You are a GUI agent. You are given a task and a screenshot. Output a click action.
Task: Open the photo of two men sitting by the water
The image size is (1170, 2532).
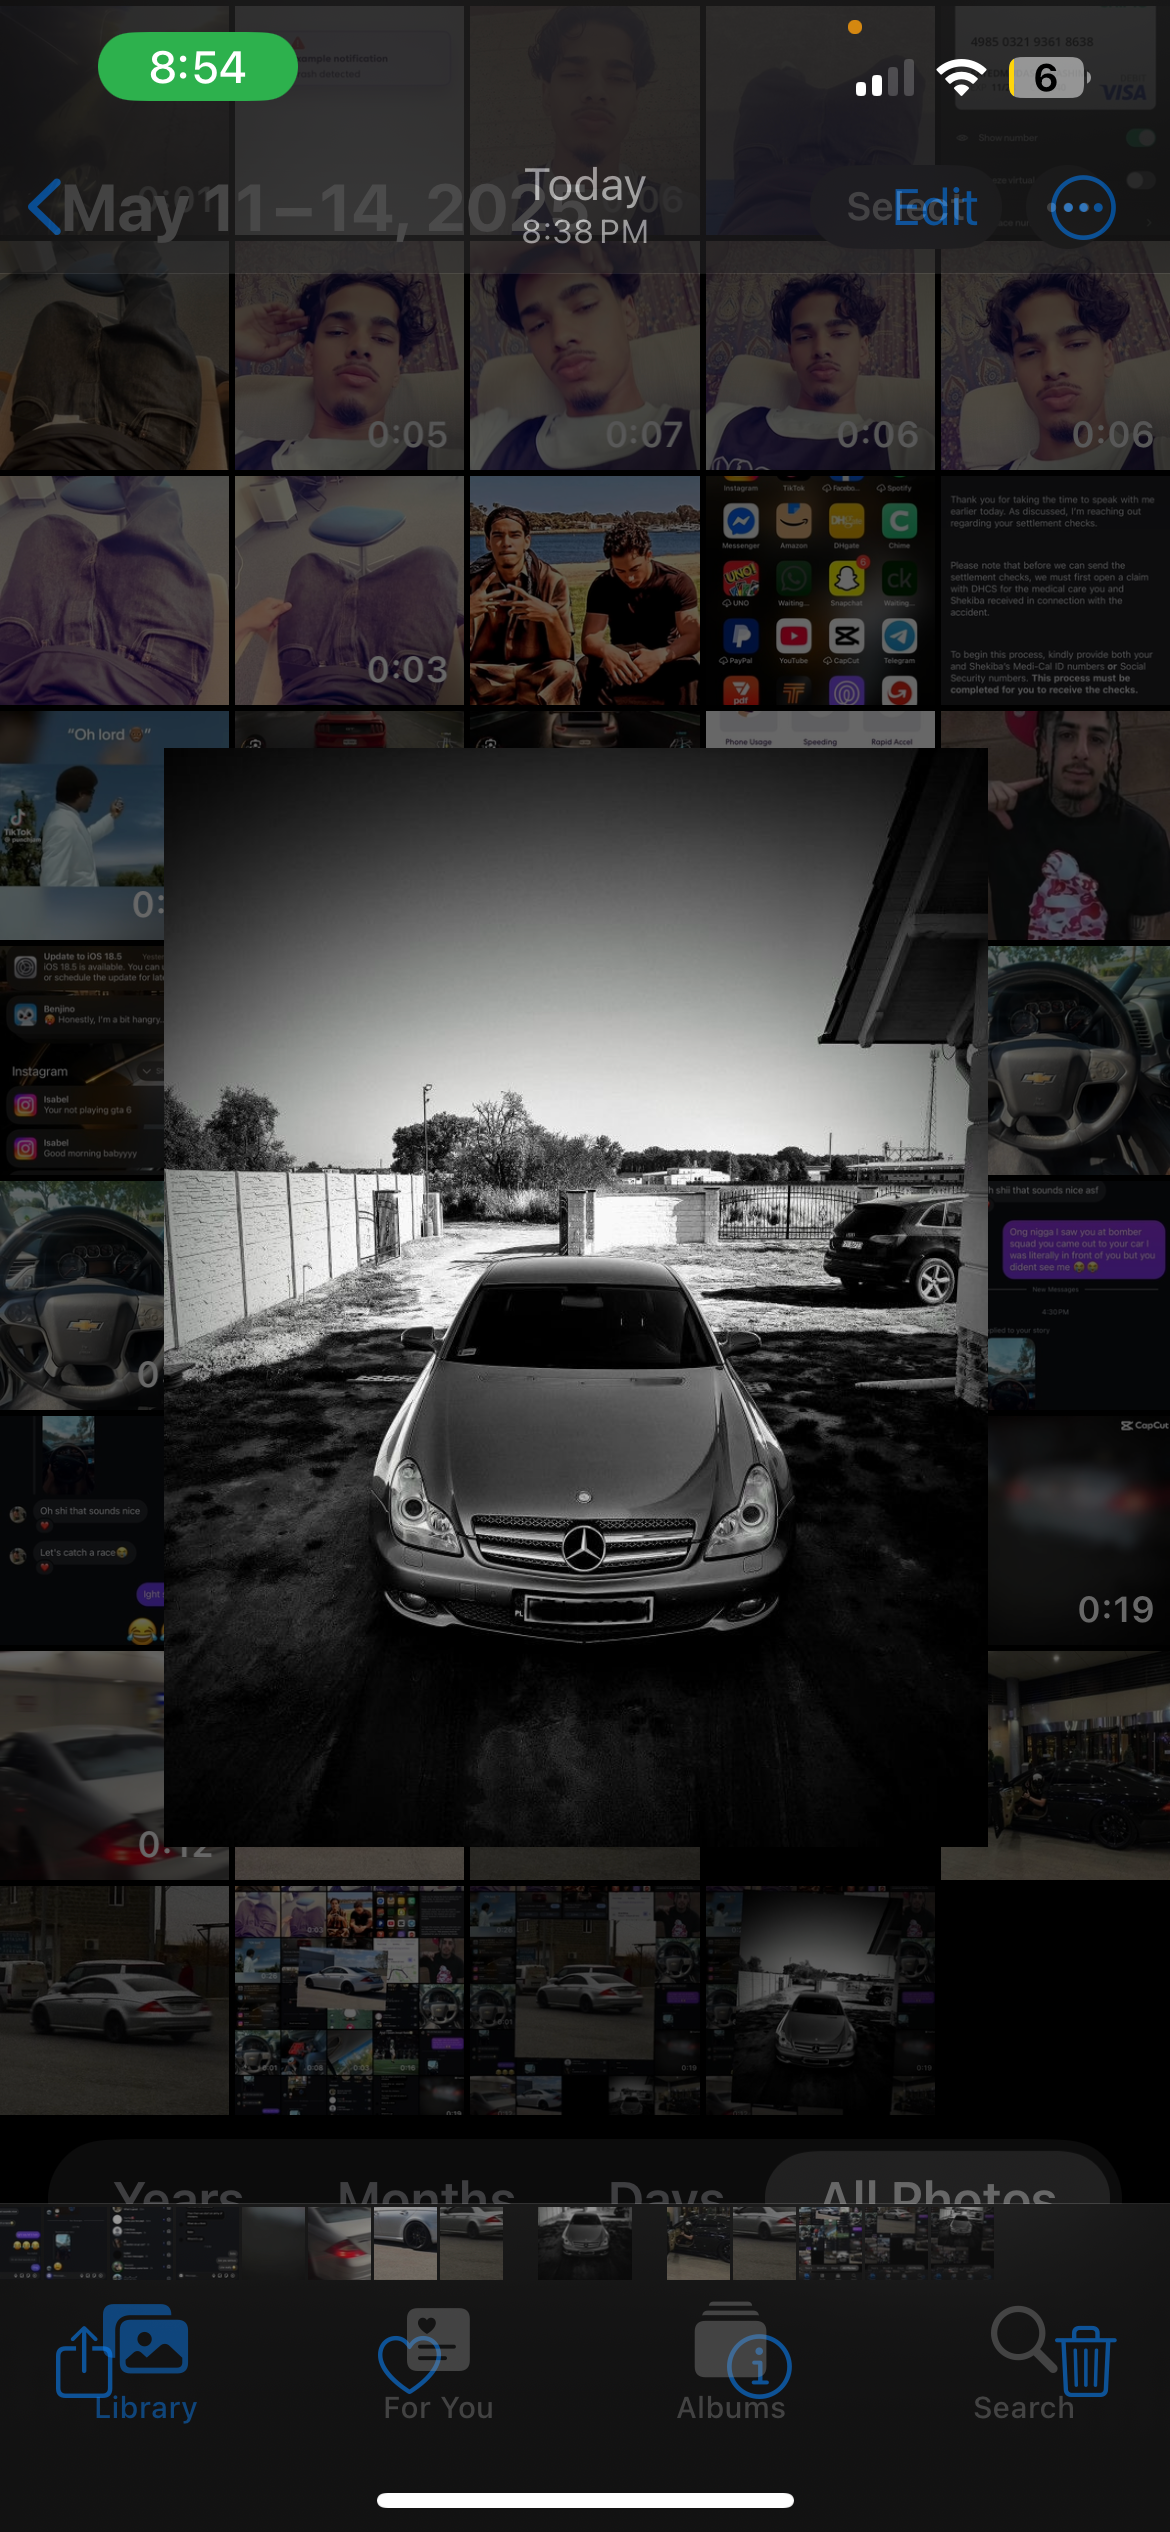point(584,590)
